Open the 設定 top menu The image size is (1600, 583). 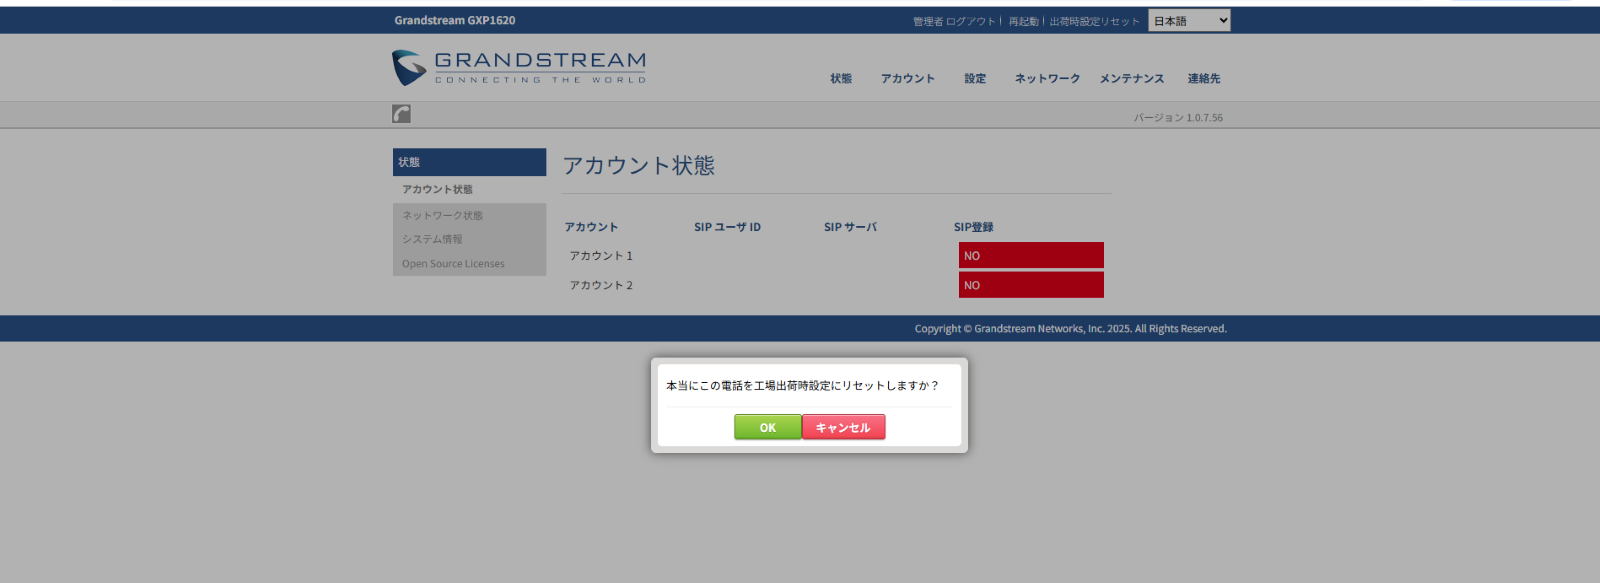975,78
